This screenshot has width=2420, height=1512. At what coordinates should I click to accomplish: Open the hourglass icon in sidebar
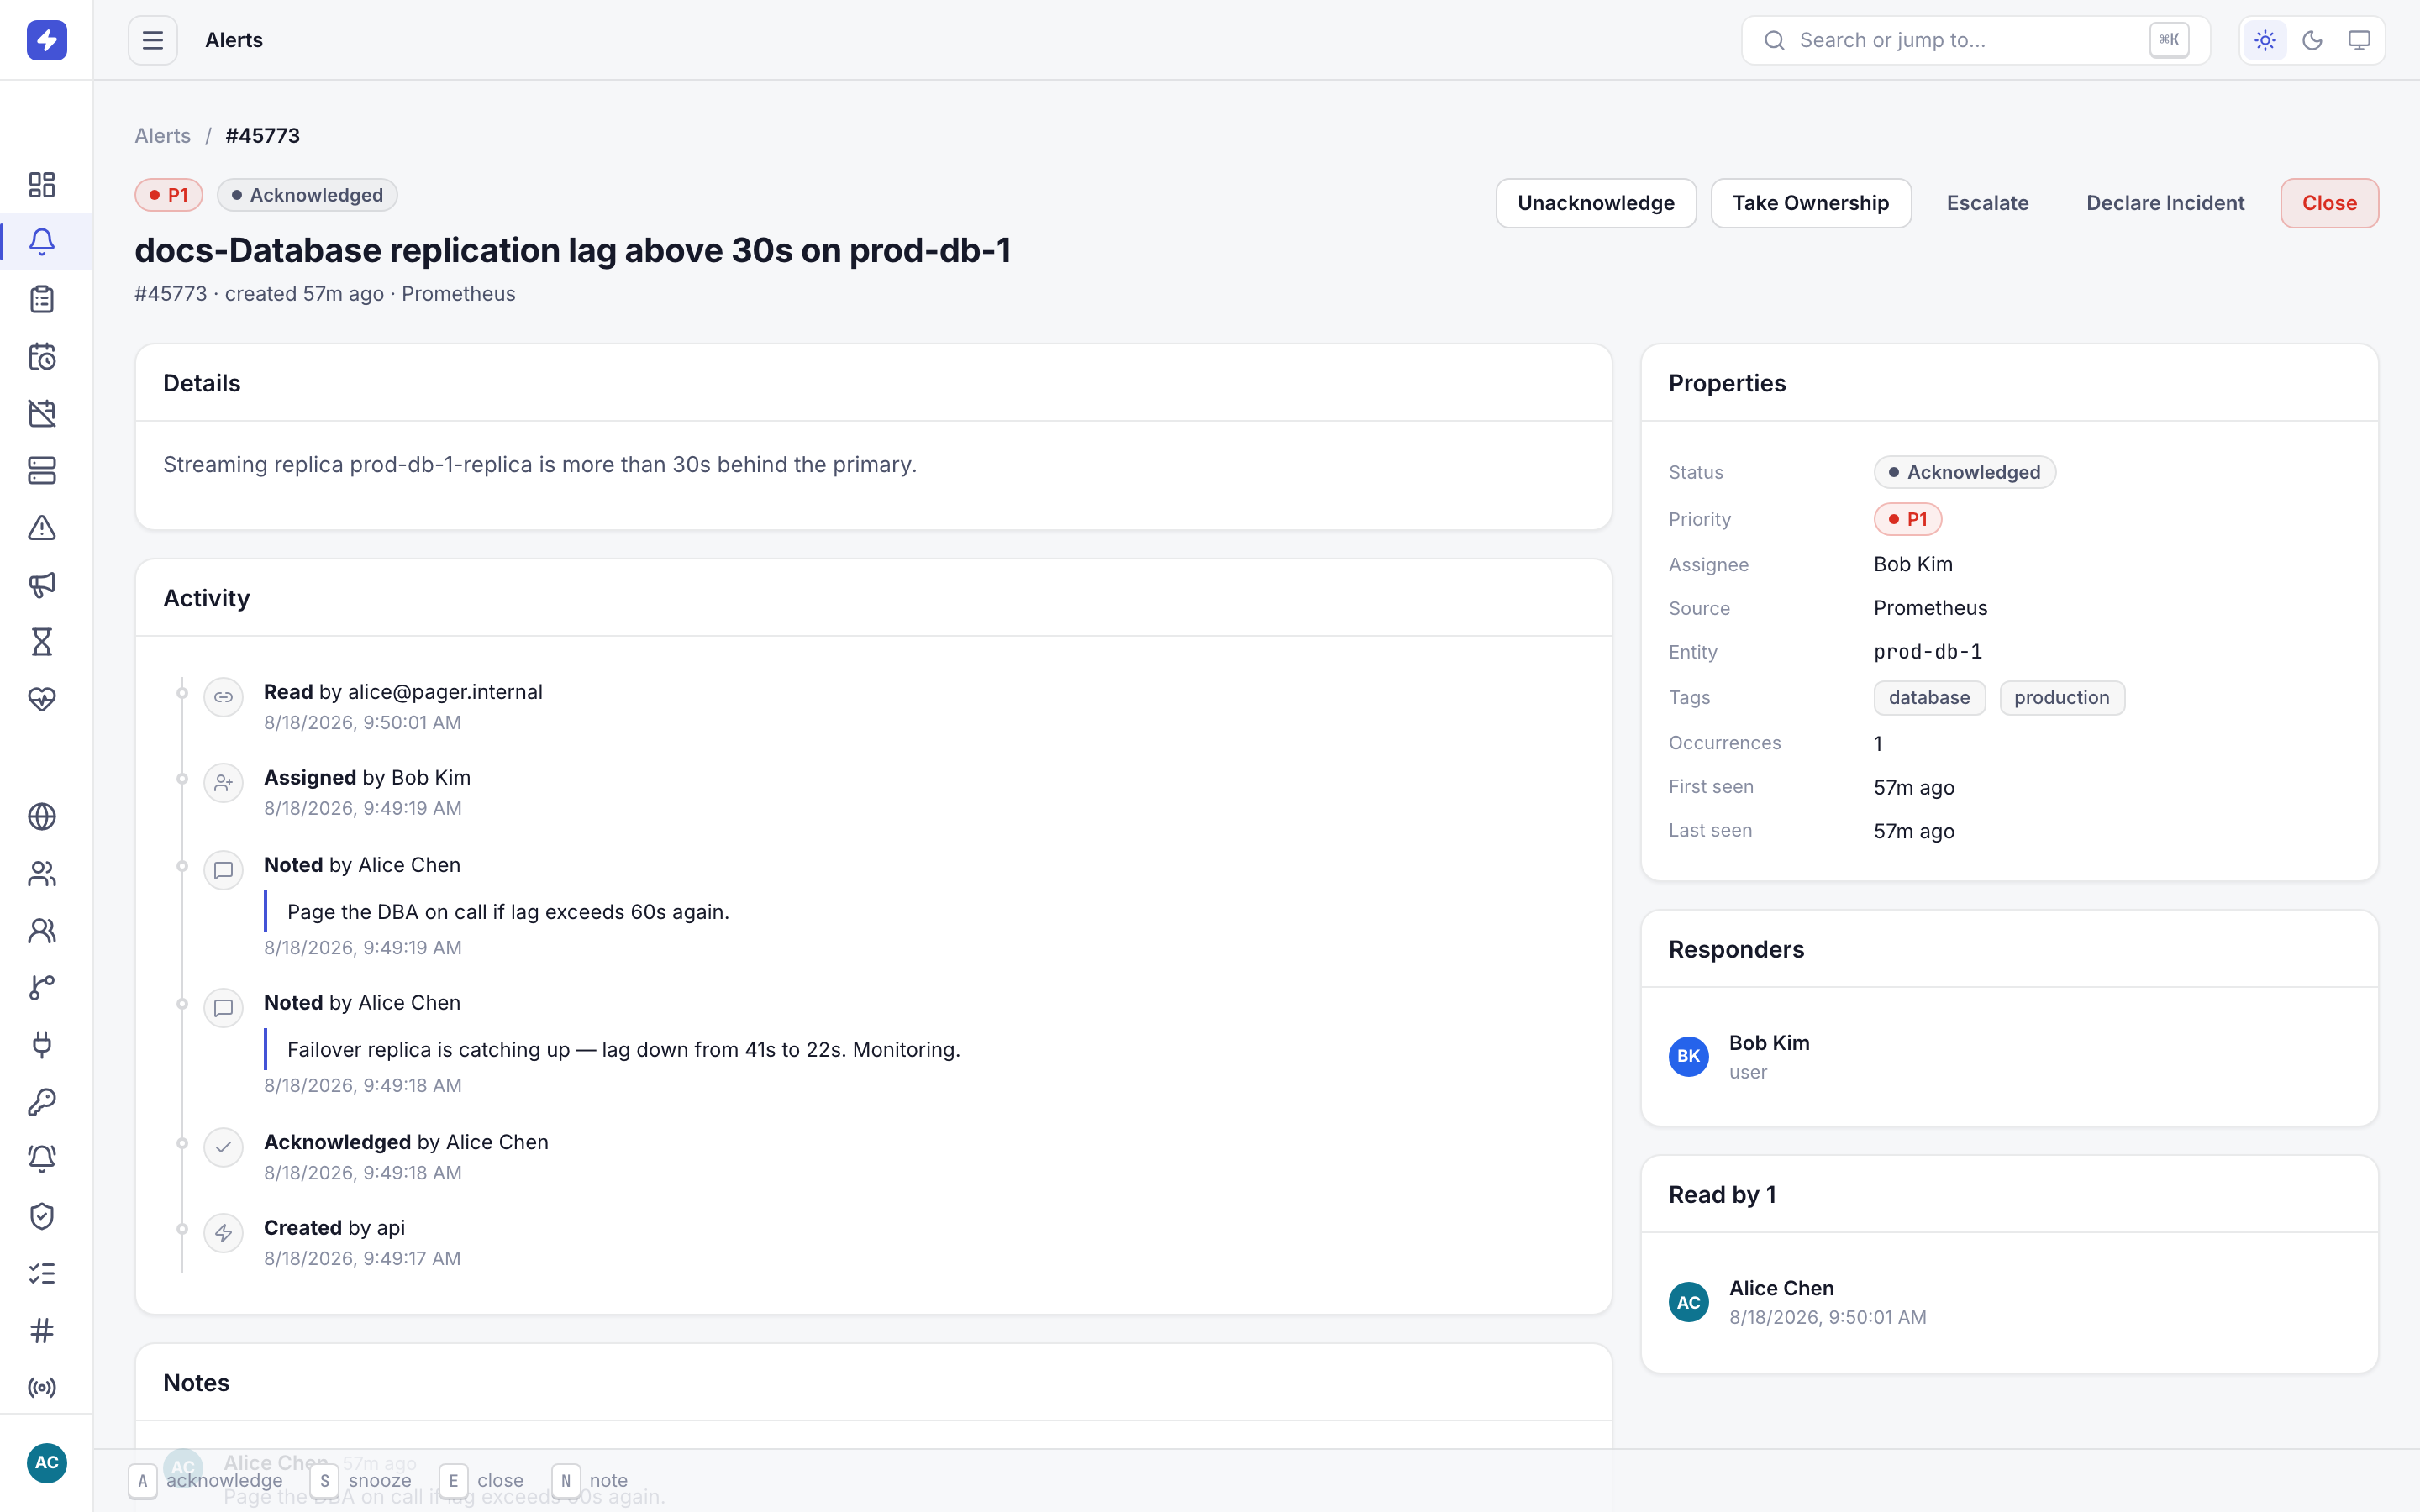point(42,641)
